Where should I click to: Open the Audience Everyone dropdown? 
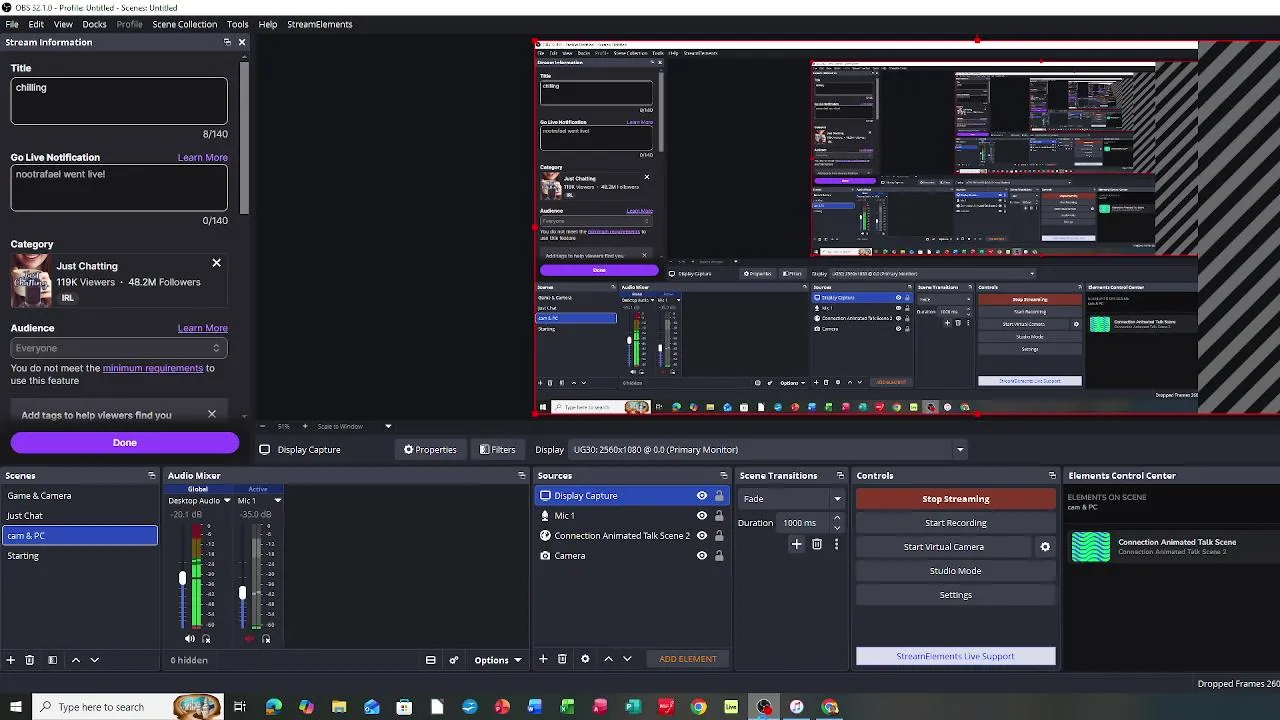click(119, 348)
